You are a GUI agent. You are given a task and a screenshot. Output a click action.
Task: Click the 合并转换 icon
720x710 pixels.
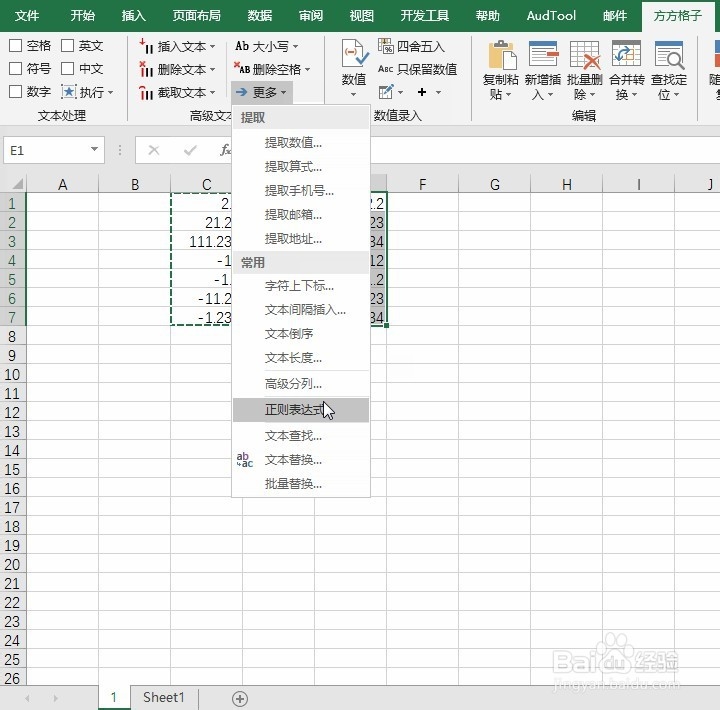point(626,54)
